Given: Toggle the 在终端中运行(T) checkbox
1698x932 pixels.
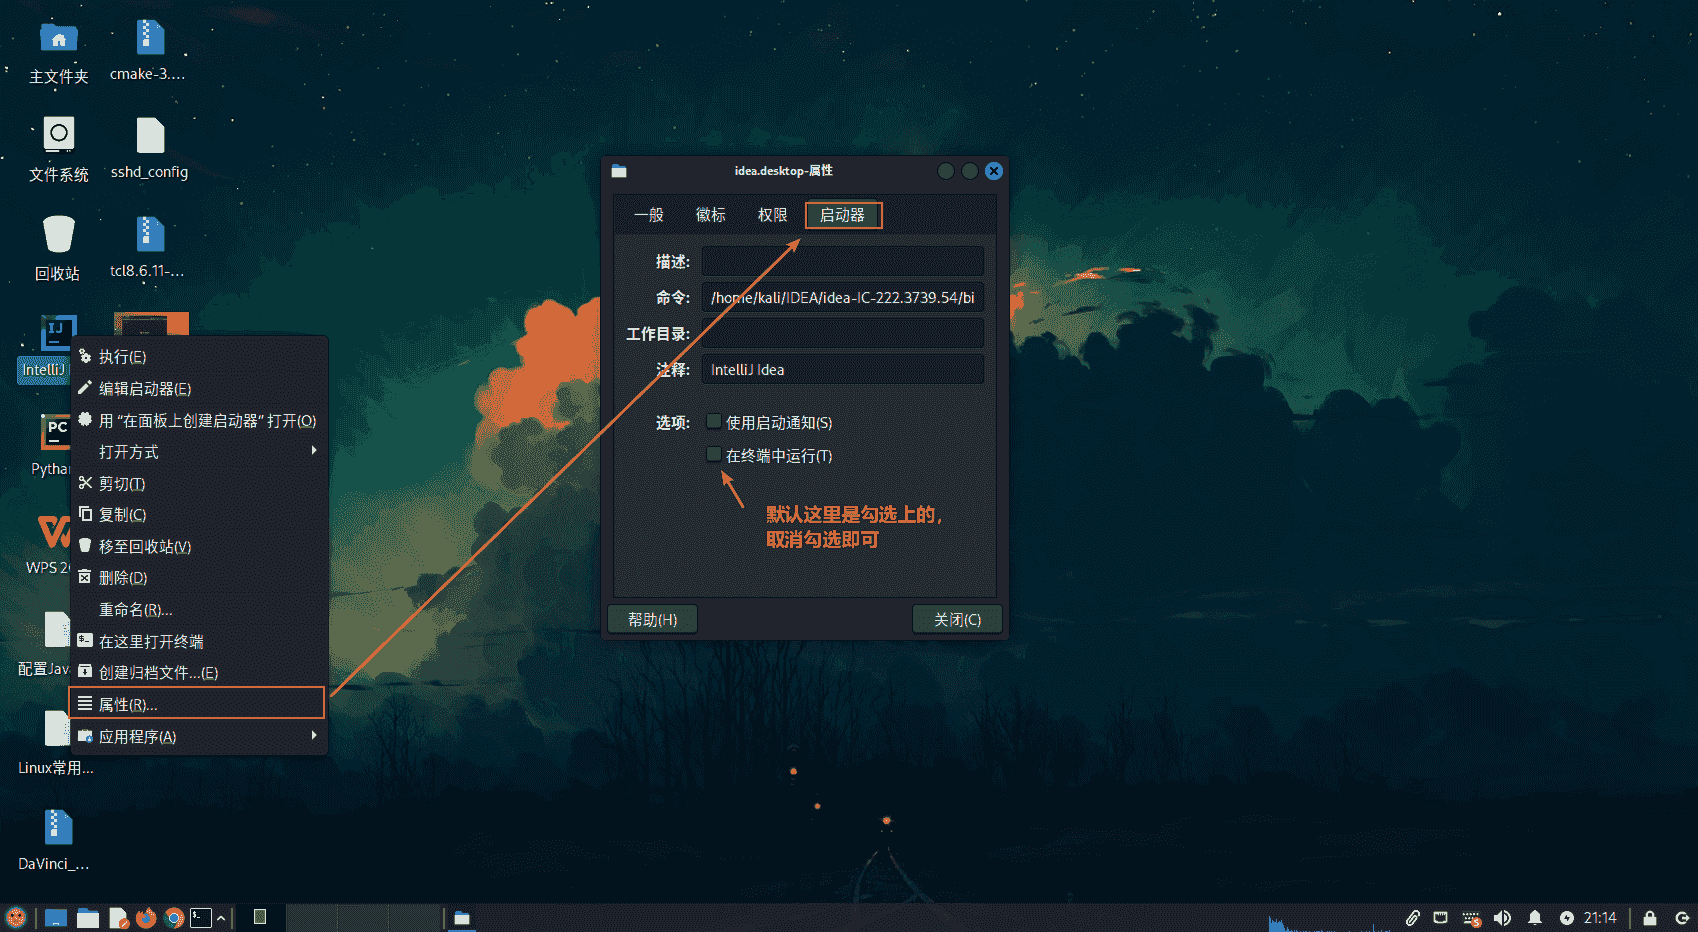Looking at the screenshot, I should coord(714,455).
